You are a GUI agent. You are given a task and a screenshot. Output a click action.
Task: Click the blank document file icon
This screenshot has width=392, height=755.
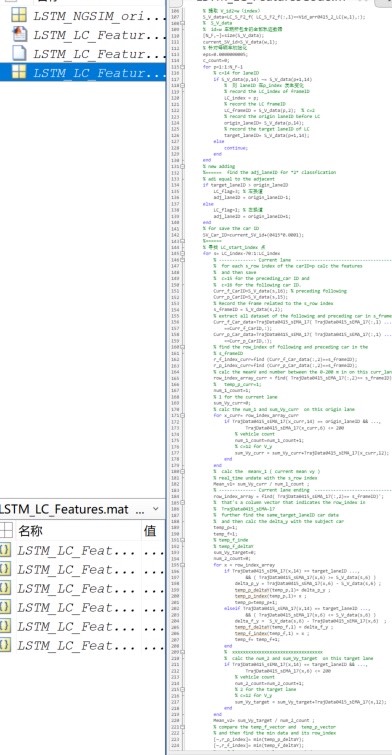pyautogui.click(x=19, y=53)
